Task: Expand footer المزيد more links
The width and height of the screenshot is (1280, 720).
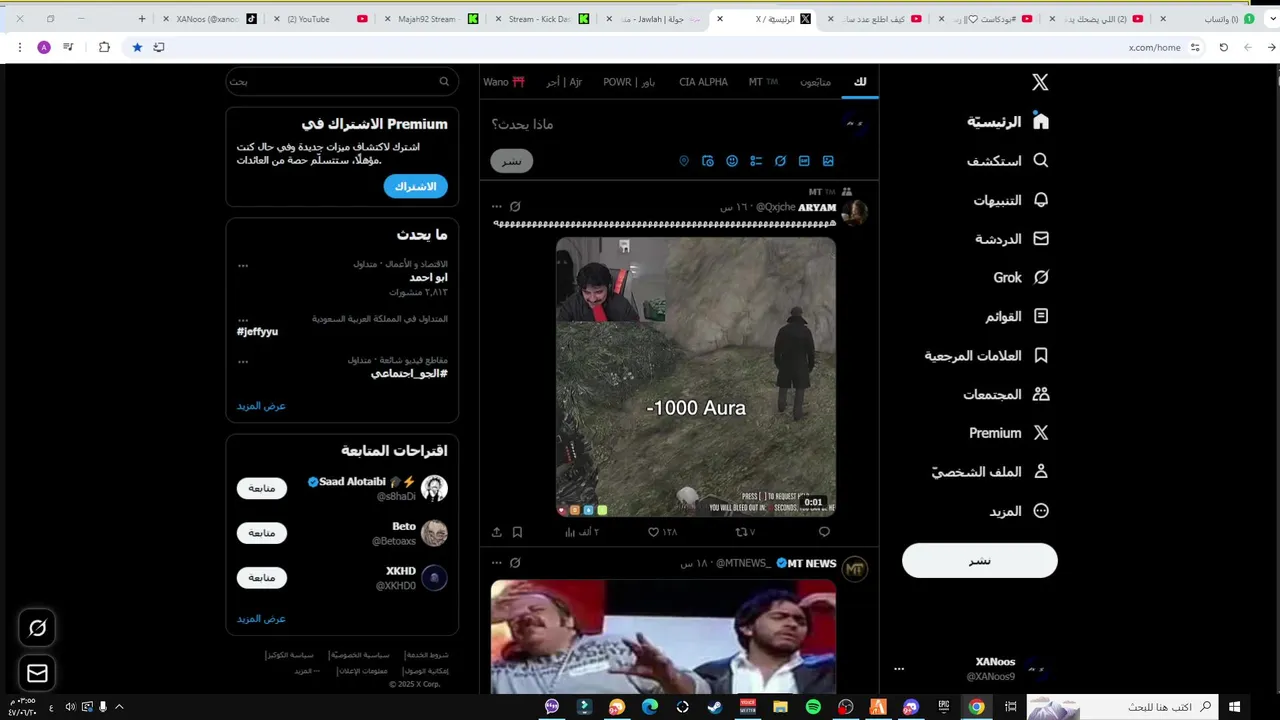Action: (307, 671)
